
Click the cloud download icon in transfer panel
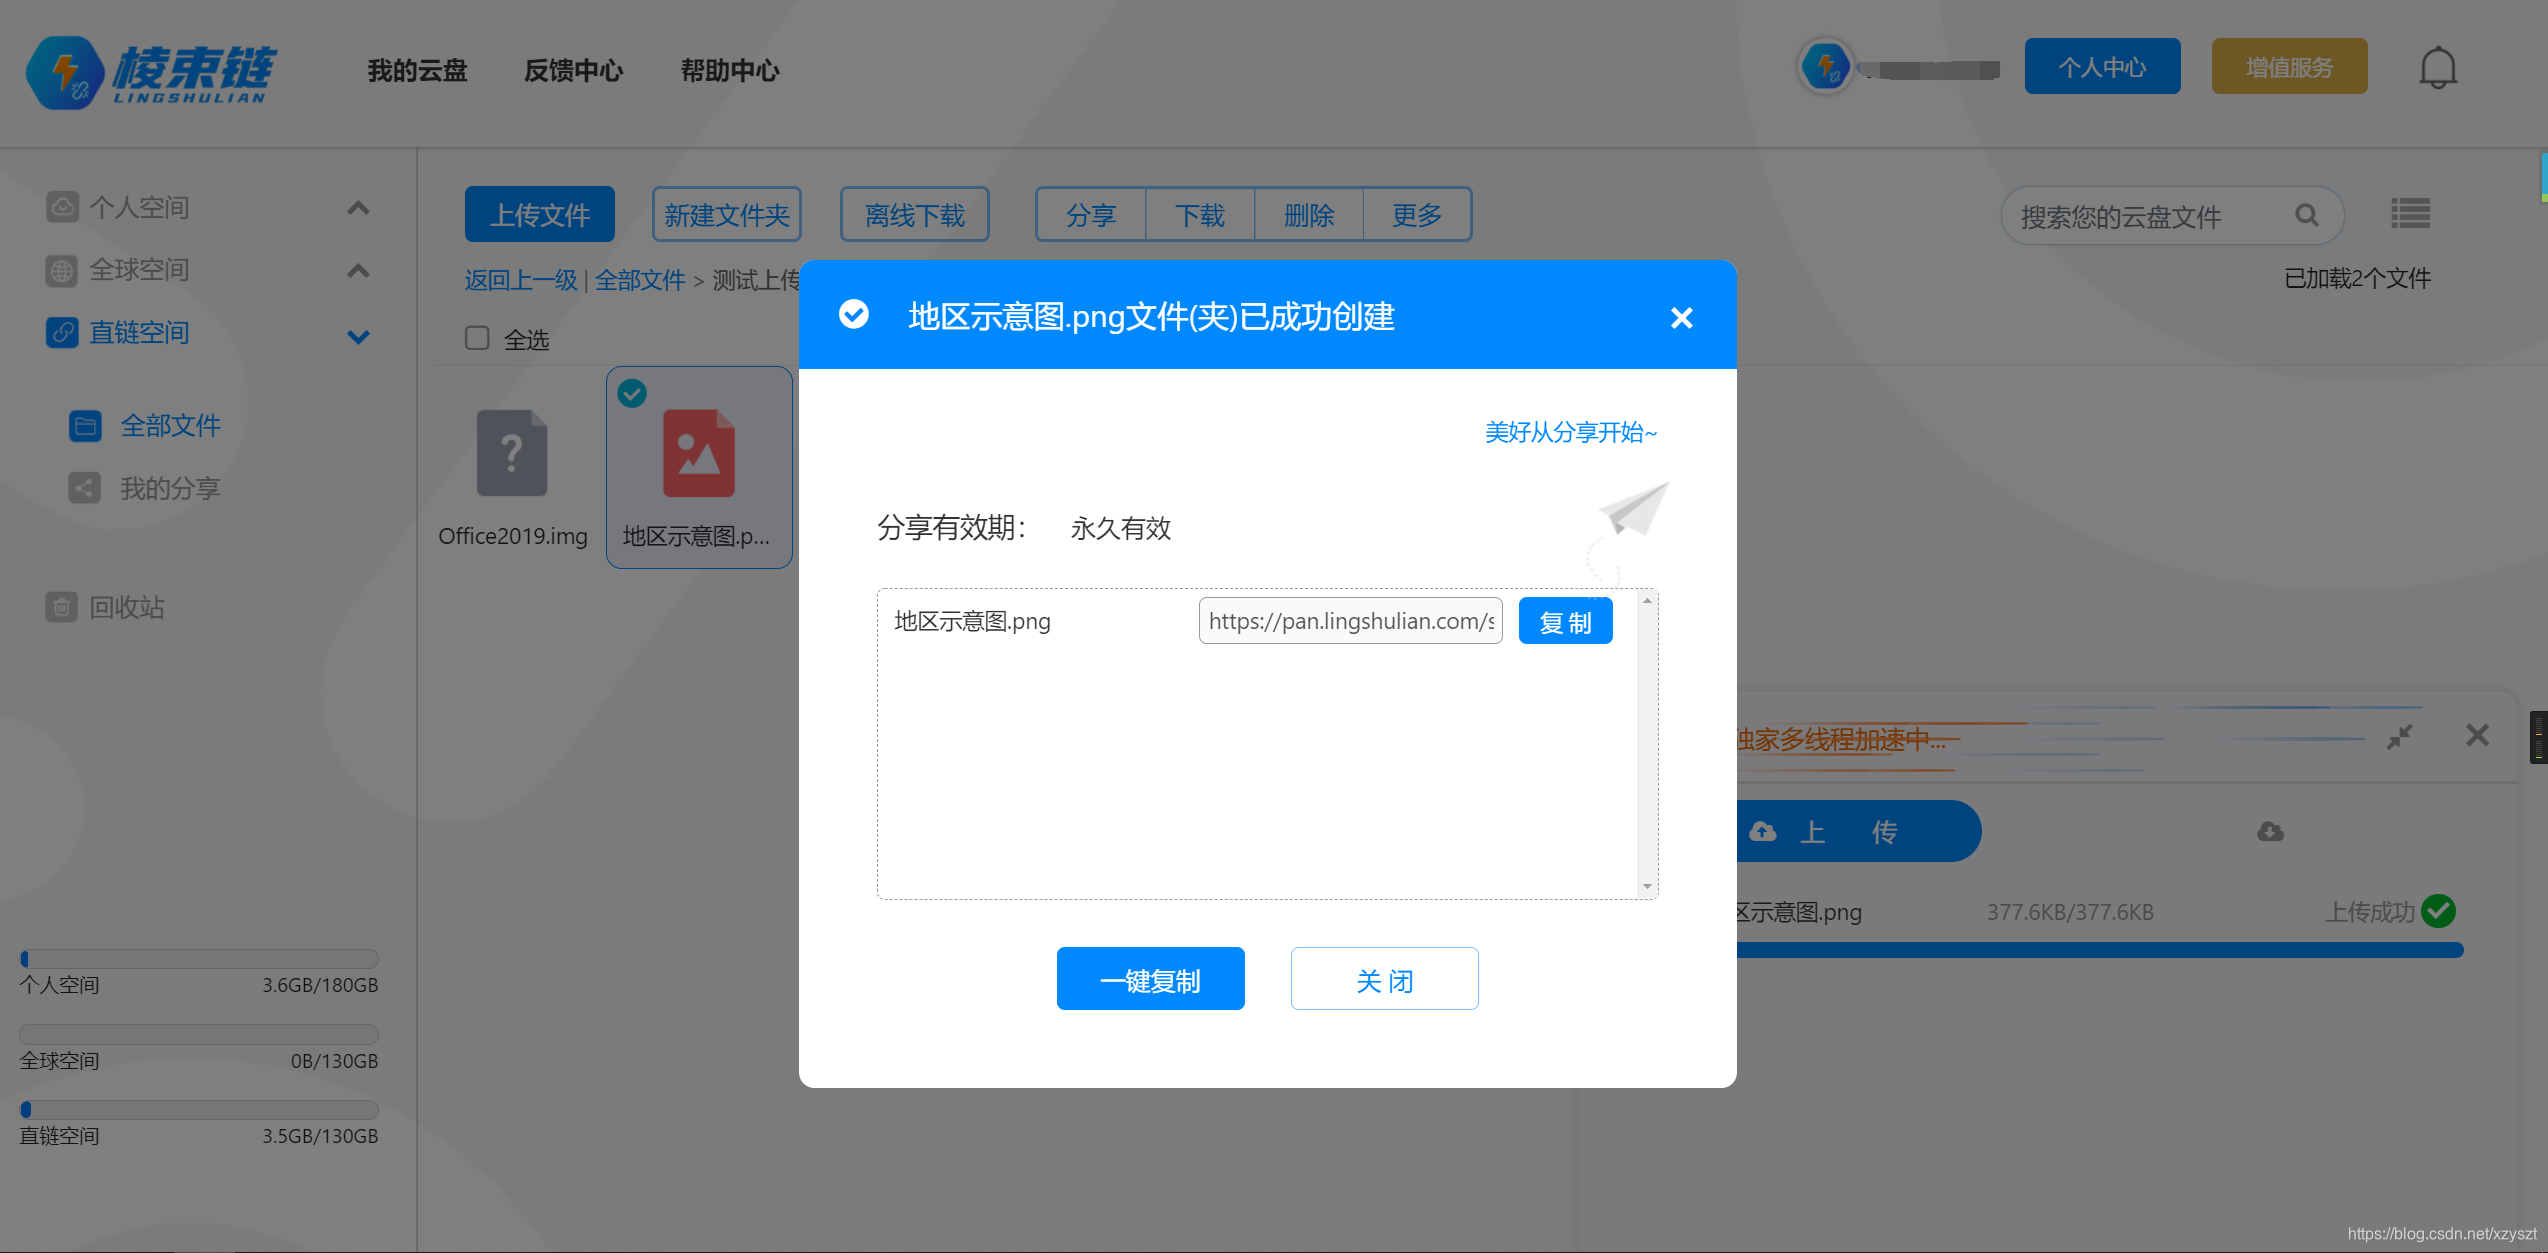[x=2270, y=832]
